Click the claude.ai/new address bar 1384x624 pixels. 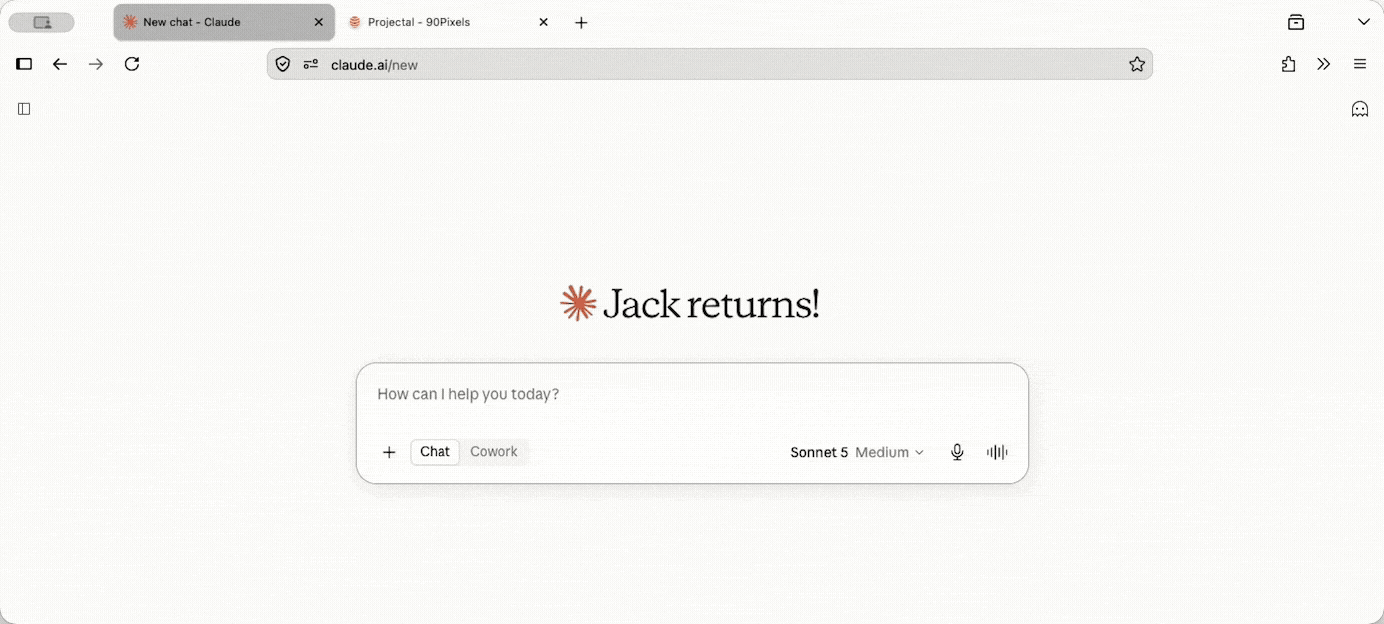710,64
